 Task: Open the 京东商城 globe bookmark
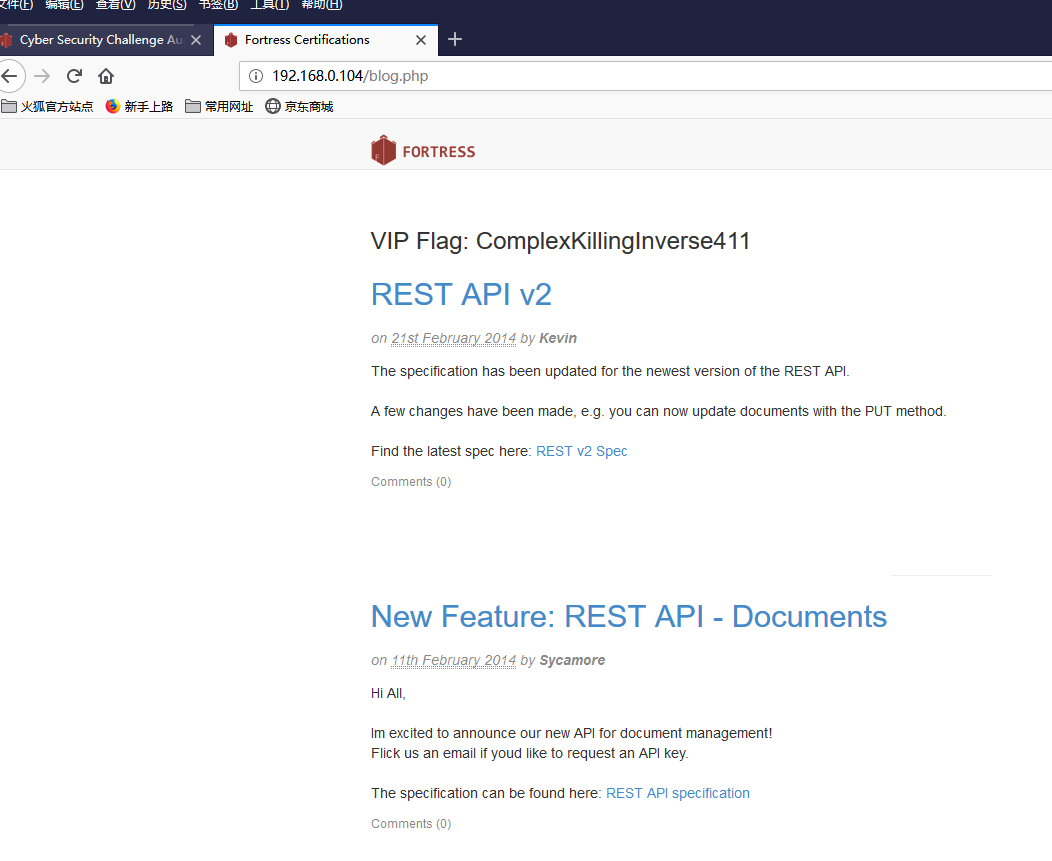point(299,107)
